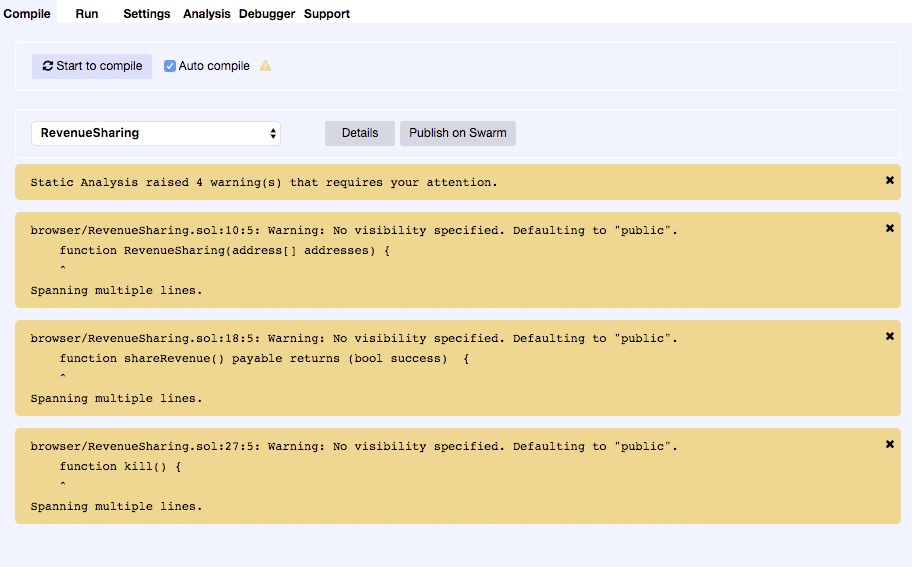Screen dimensions: 912x567
Task: Switch to the Run tab
Action: pyautogui.click(x=87, y=14)
